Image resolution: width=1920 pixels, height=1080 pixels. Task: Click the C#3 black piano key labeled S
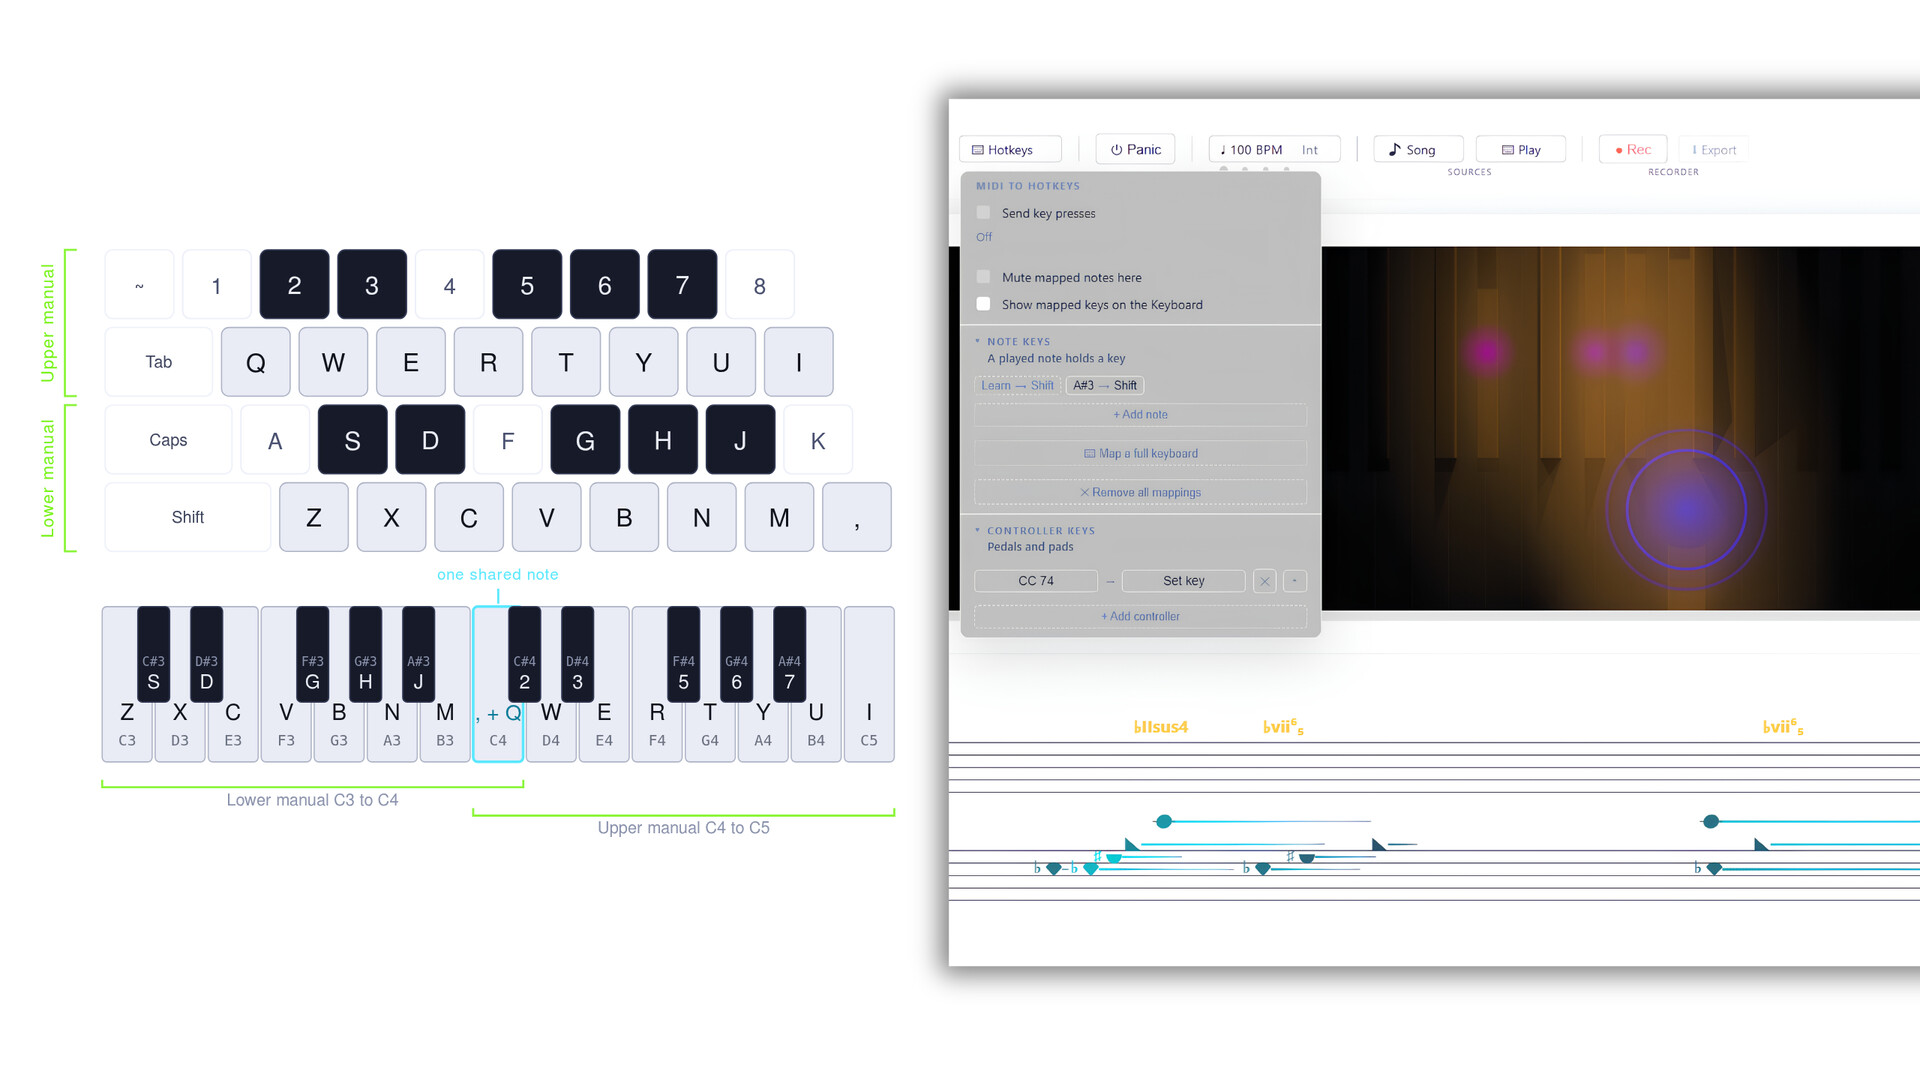tap(153, 655)
